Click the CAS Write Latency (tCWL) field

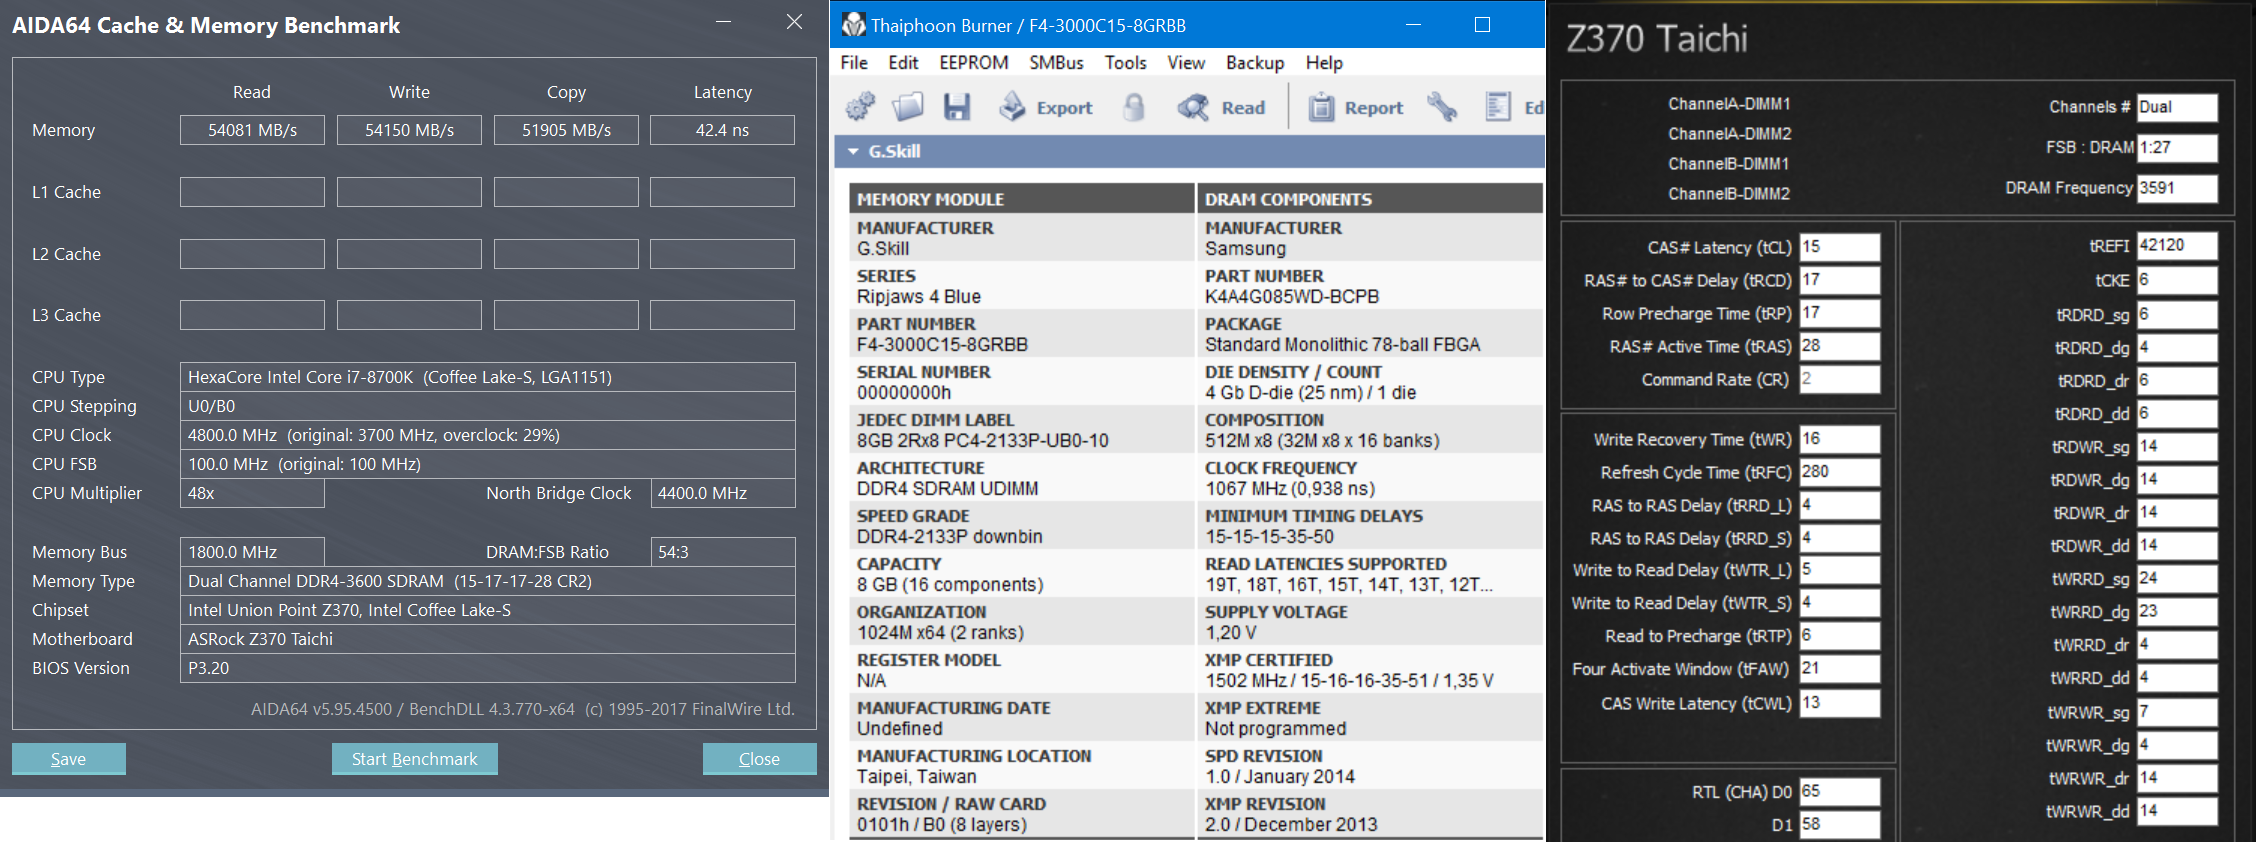1840,703
